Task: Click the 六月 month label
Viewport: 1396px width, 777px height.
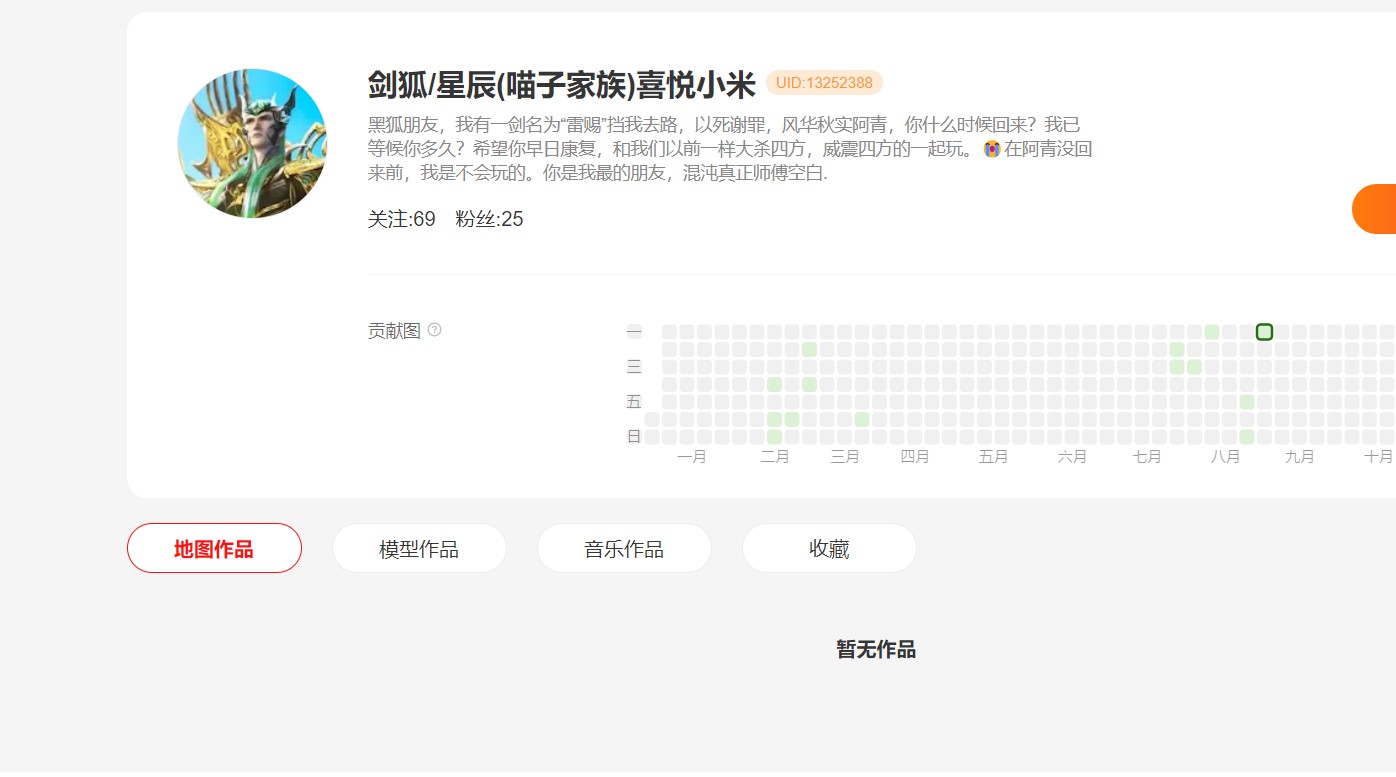Action: tap(1072, 457)
